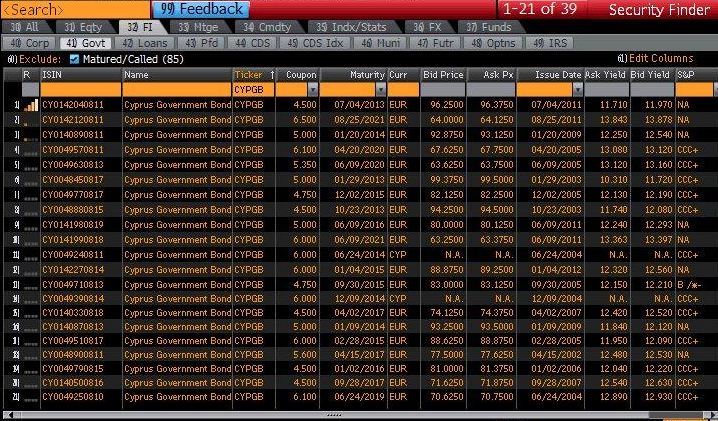
Task: Select the IRS sub-tab
Action: point(551,43)
